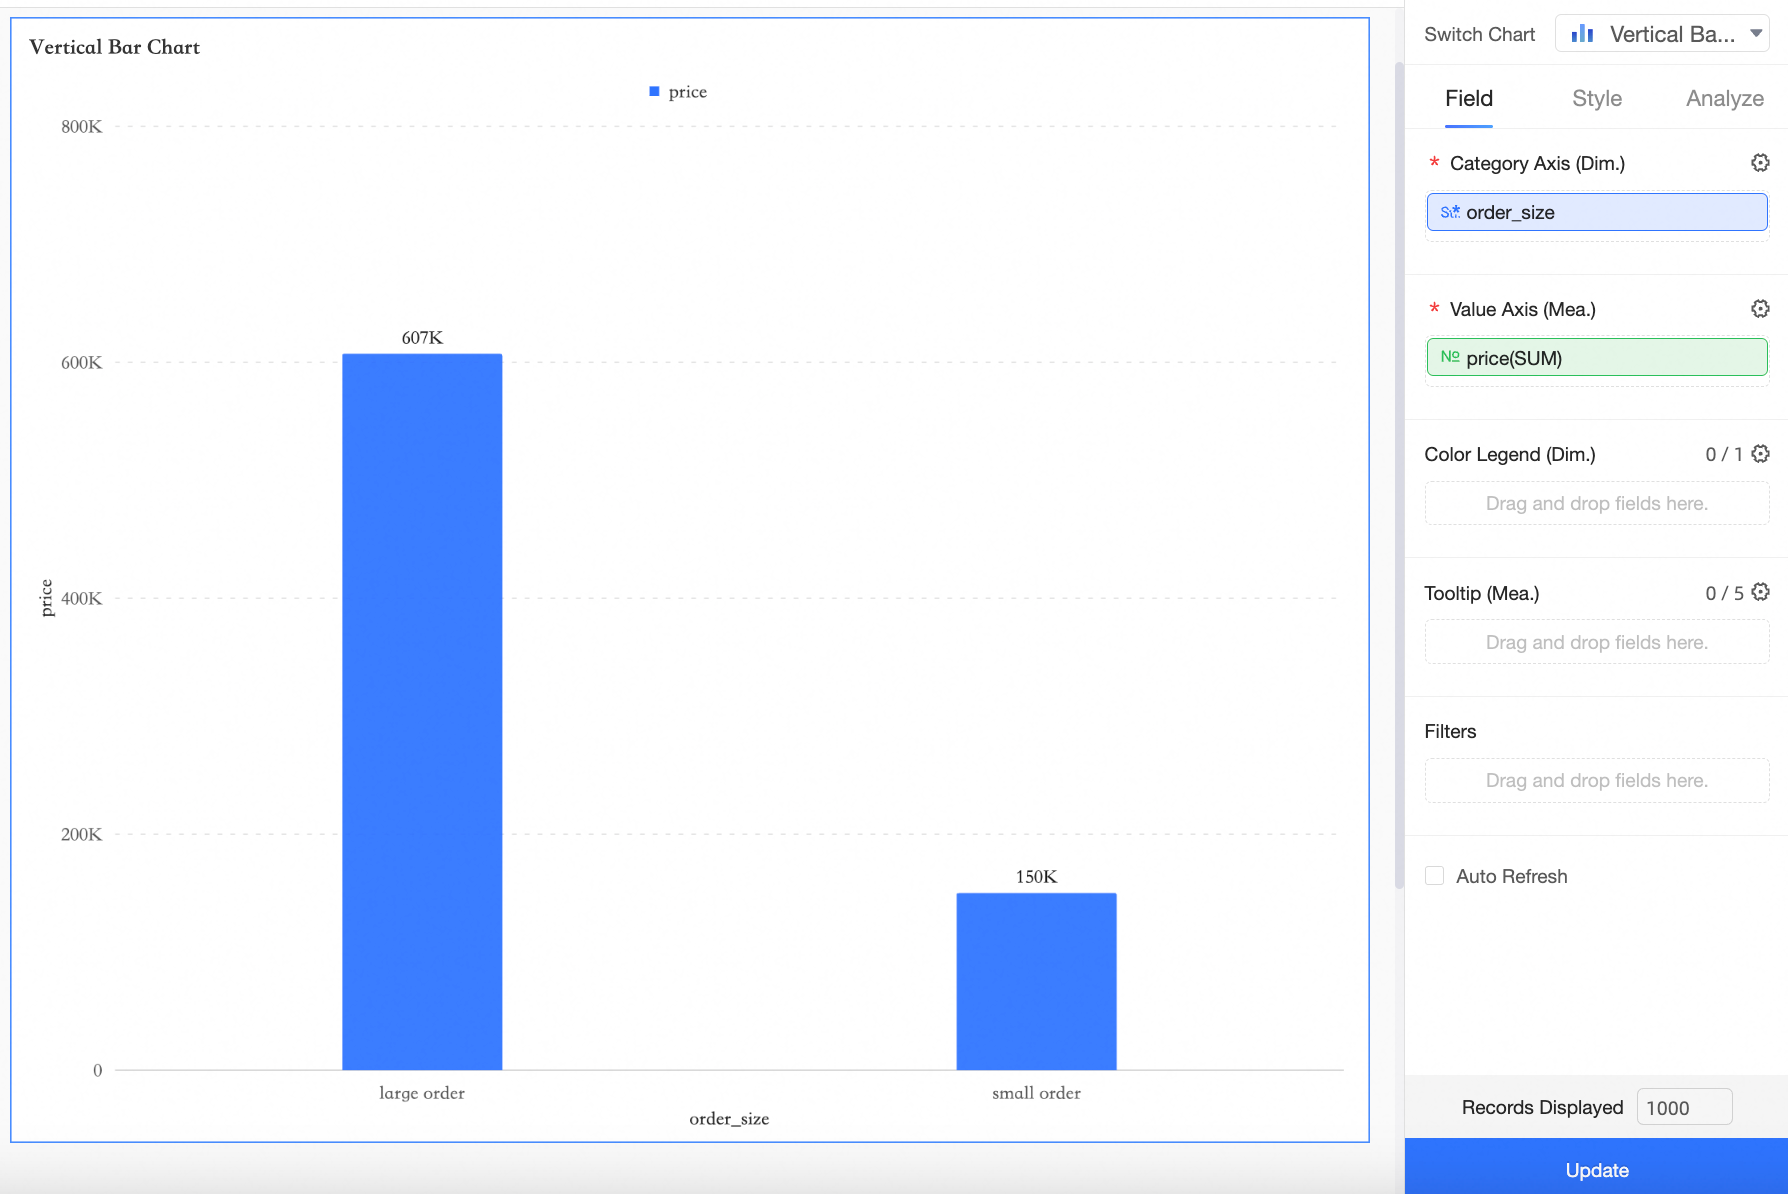Click the price y-axis title
The width and height of the screenshot is (1788, 1194).
[x=46, y=598]
